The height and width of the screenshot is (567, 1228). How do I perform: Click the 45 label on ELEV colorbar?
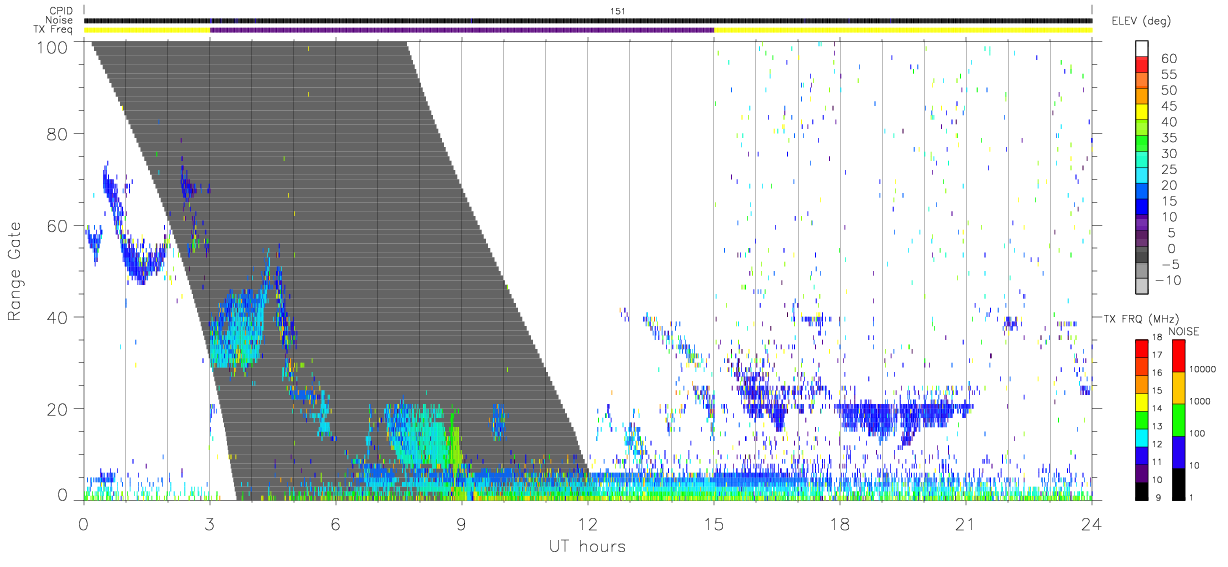pos(1168,106)
